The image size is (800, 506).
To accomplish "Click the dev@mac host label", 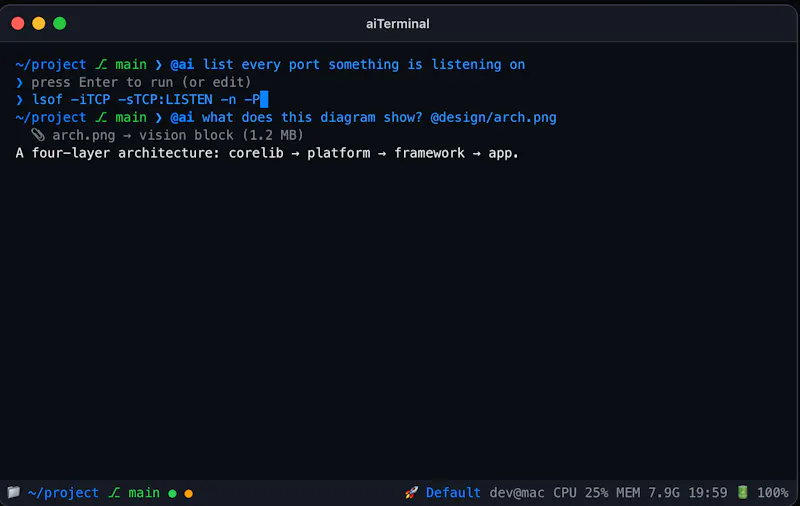I will pos(516,493).
